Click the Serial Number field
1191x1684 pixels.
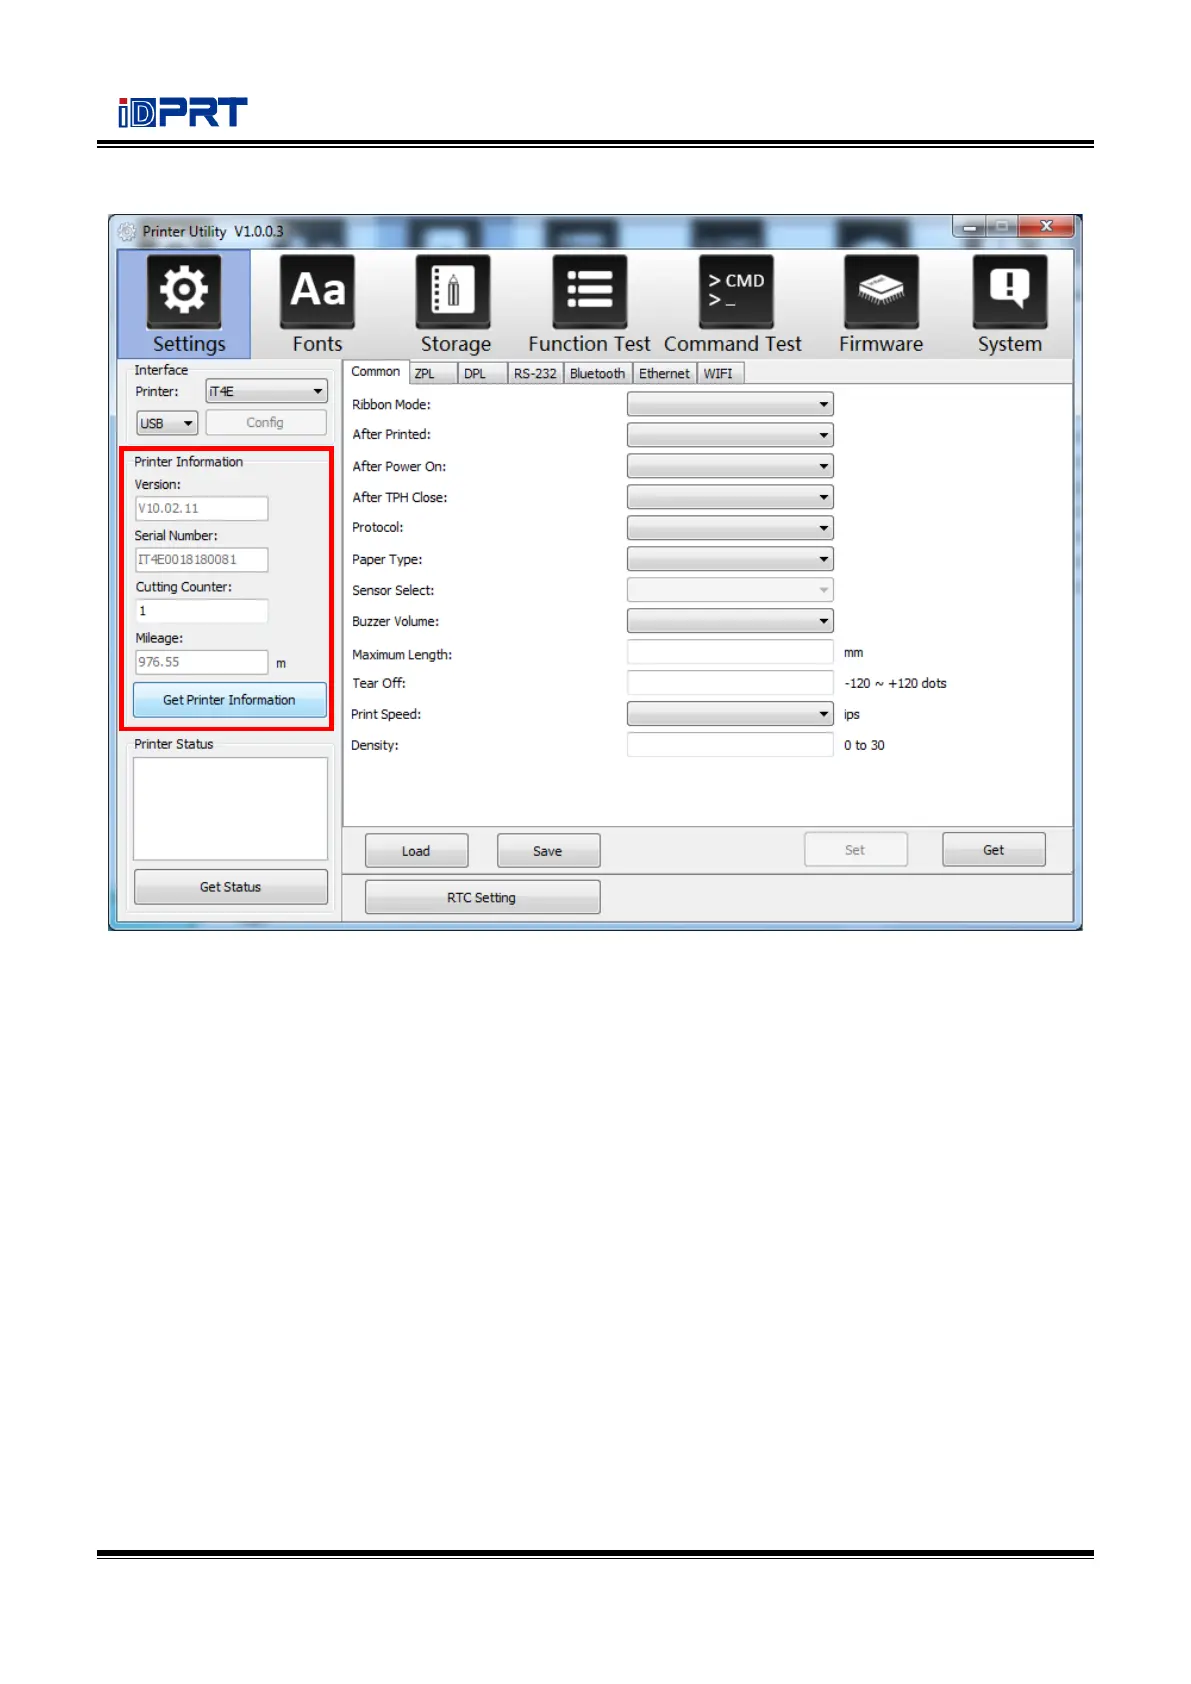[x=201, y=559]
